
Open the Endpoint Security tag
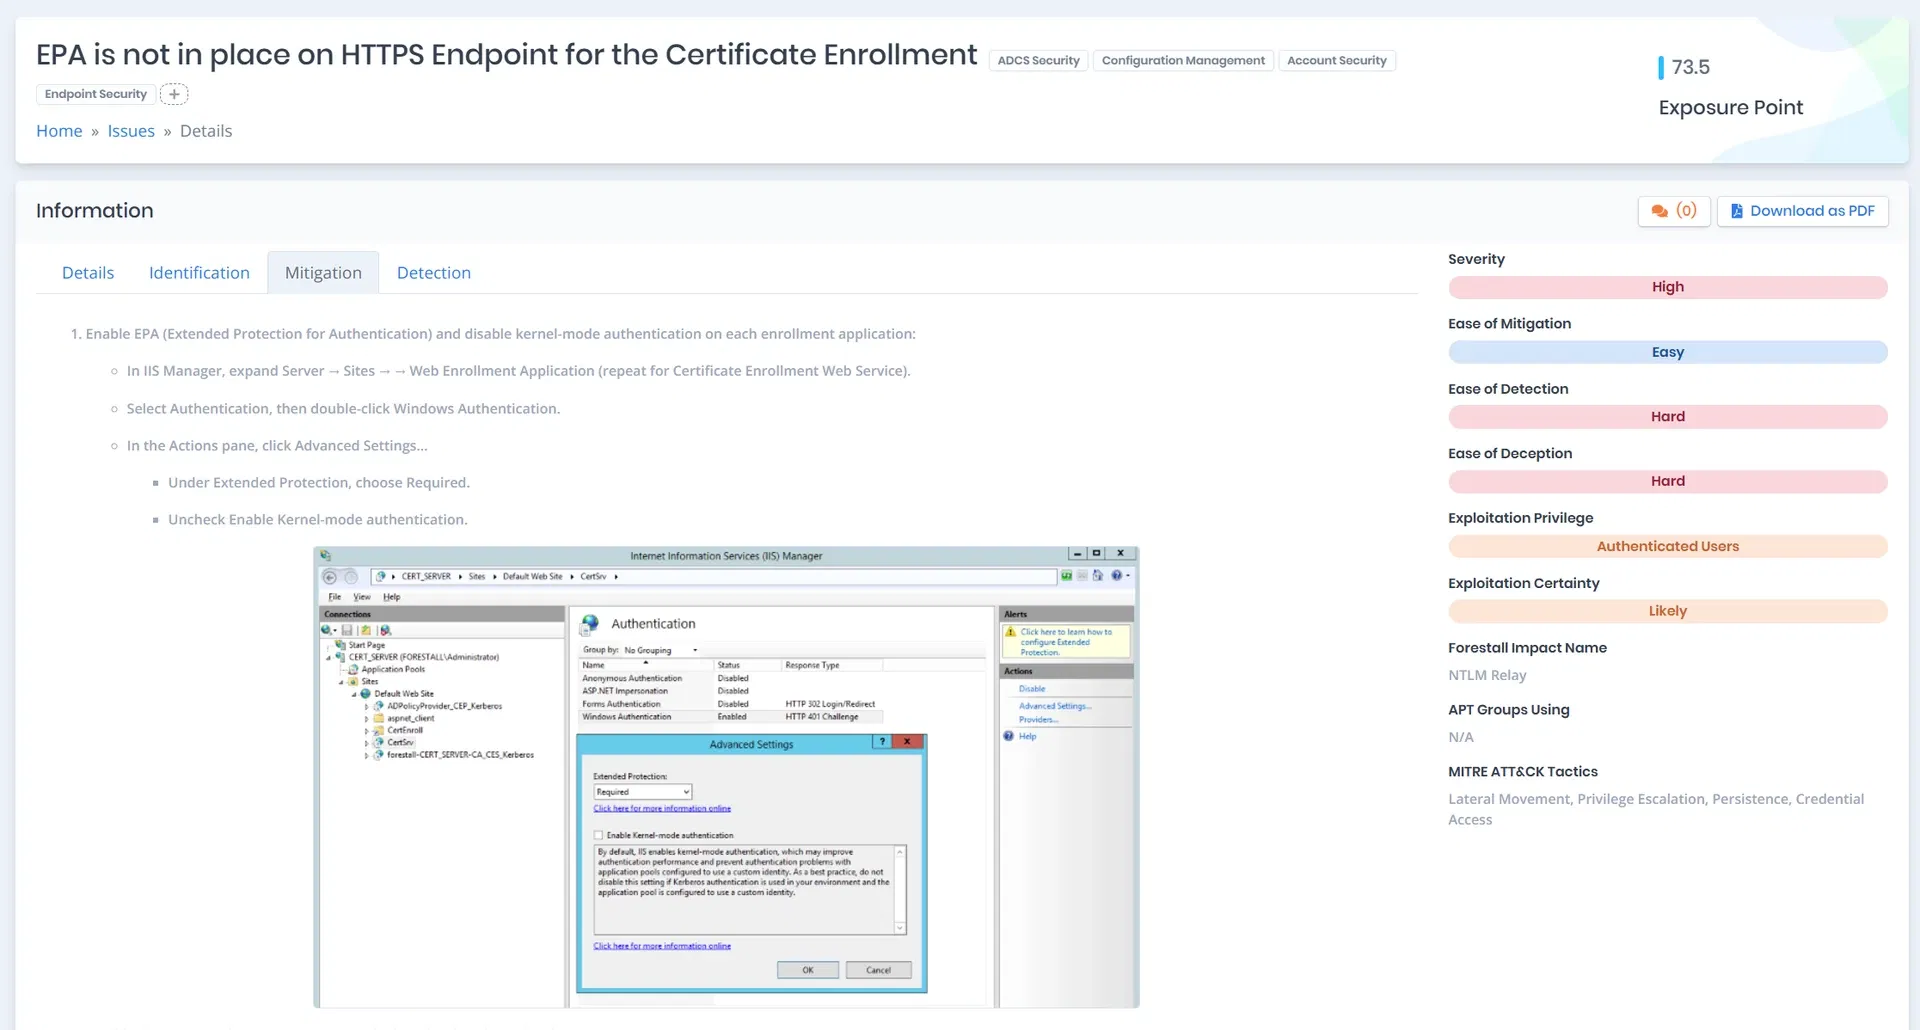96,94
